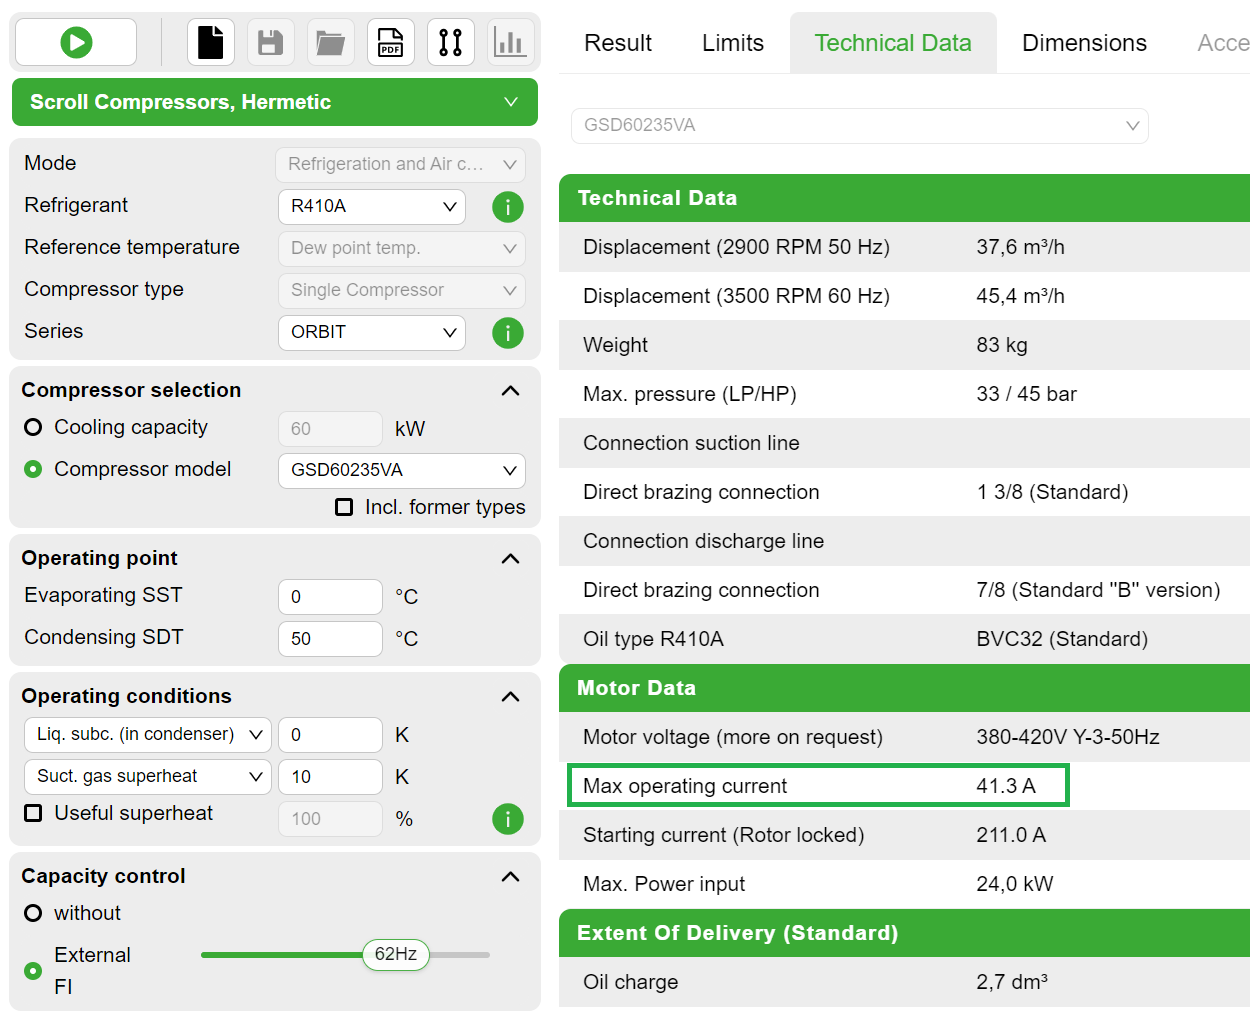Screen dimensions: 1250x1011
Task: Click the save floppy disk icon
Action: pyautogui.click(x=270, y=42)
